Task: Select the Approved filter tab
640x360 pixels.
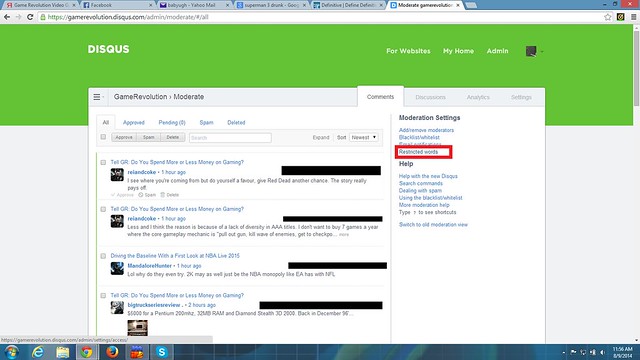Action: [134, 122]
